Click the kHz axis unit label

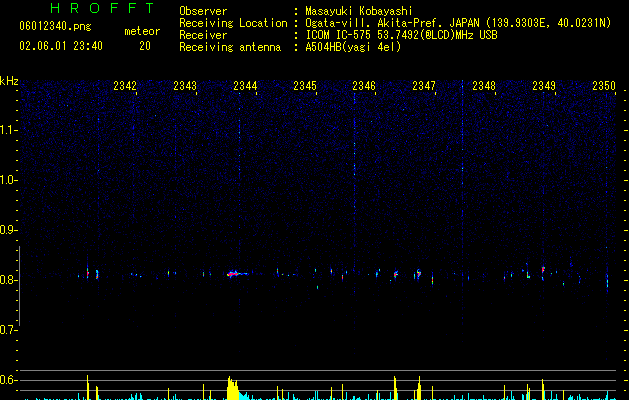pyautogui.click(x=9, y=81)
